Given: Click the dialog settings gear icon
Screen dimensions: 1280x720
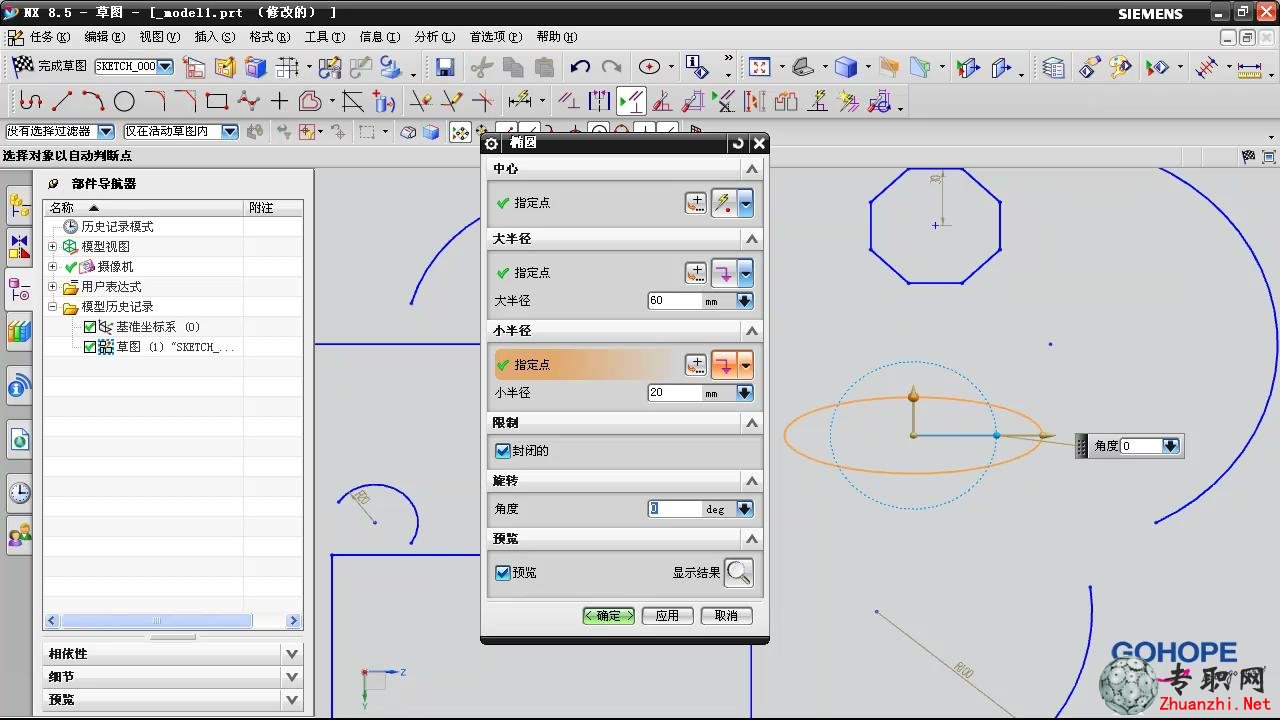Looking at the screenshot, I should coord(491,144).
